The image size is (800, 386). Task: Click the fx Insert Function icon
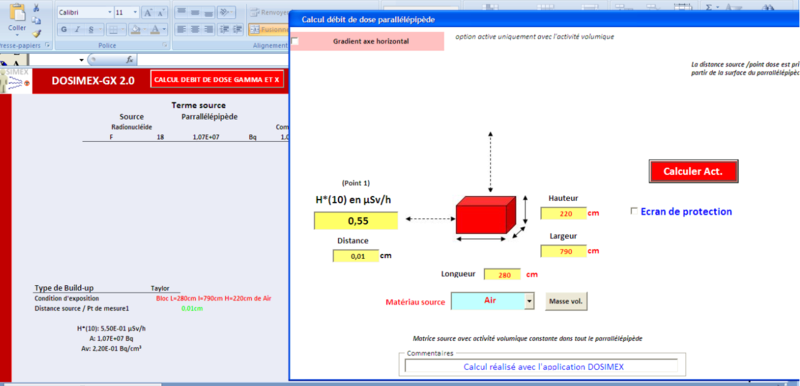click(130, 60)
